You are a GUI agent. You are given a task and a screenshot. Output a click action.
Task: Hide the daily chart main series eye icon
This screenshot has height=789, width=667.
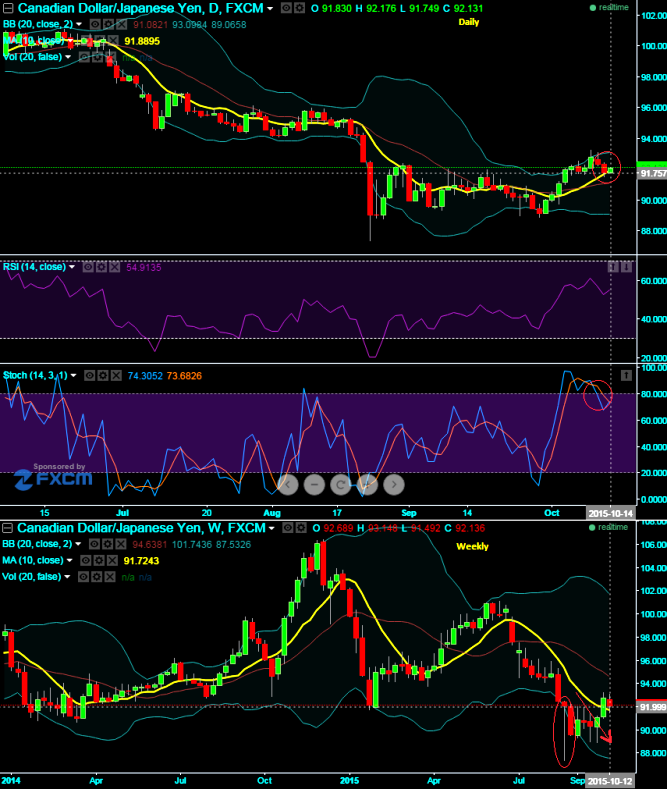(286, 8)
